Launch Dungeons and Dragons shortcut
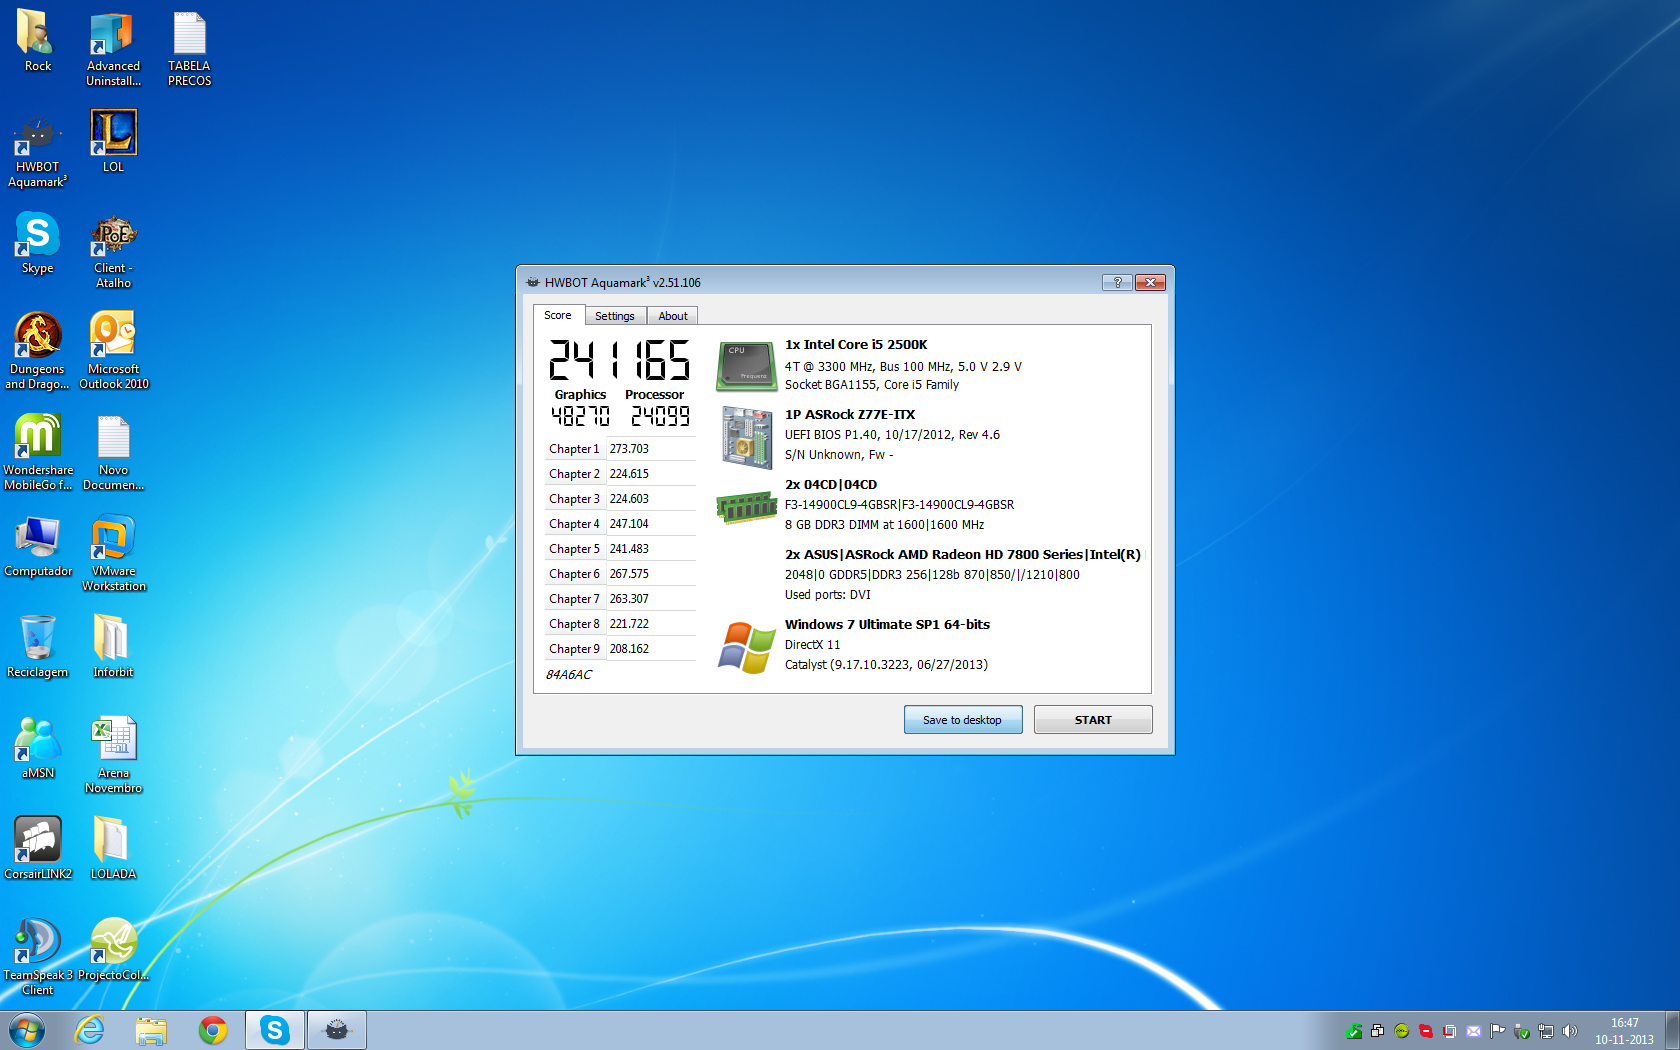Screen dimensions: 1680x1050 tap(37, 351)
